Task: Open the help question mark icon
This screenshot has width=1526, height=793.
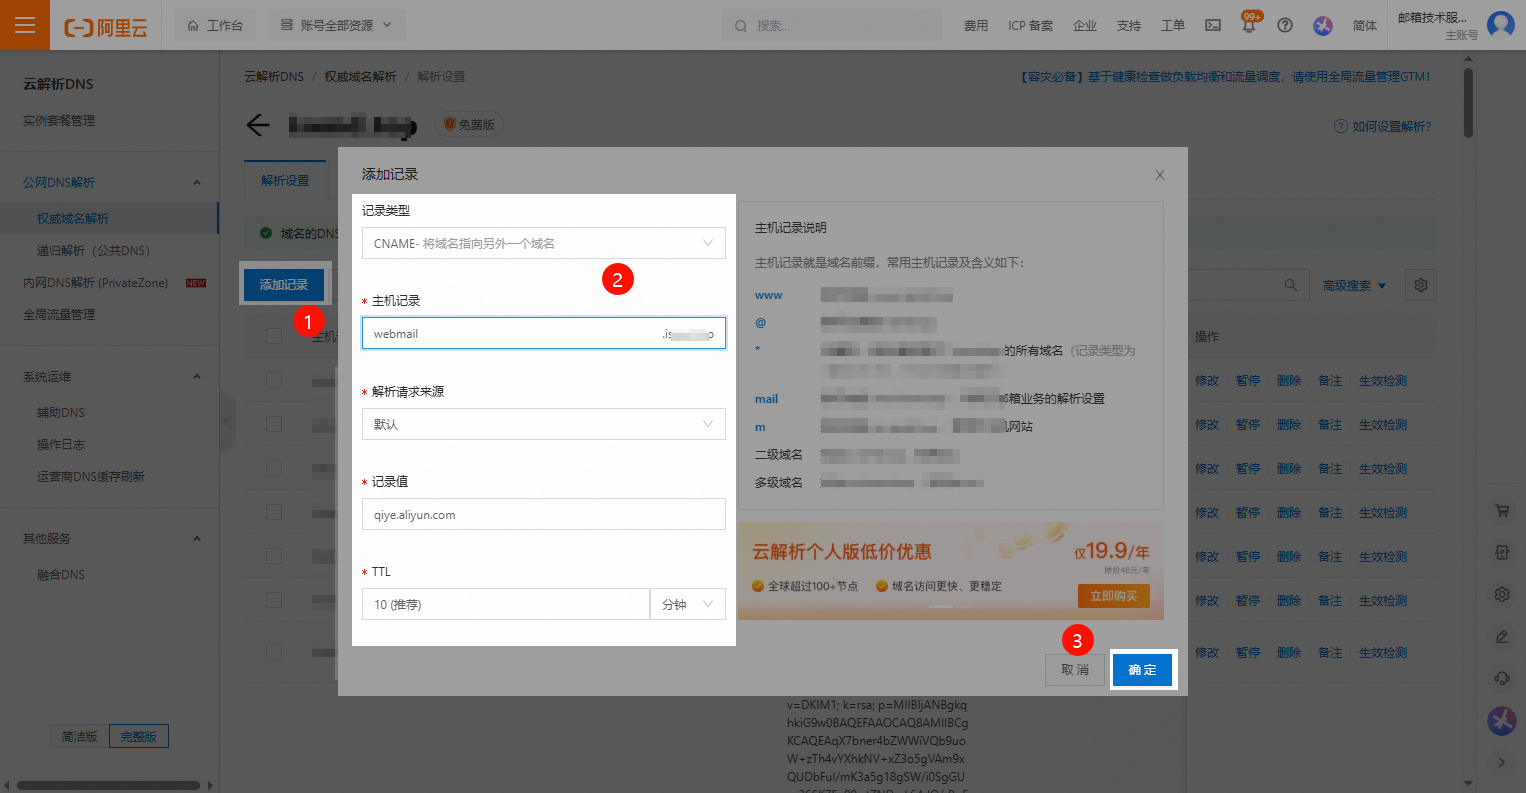Action: (x=1285, y=25)
